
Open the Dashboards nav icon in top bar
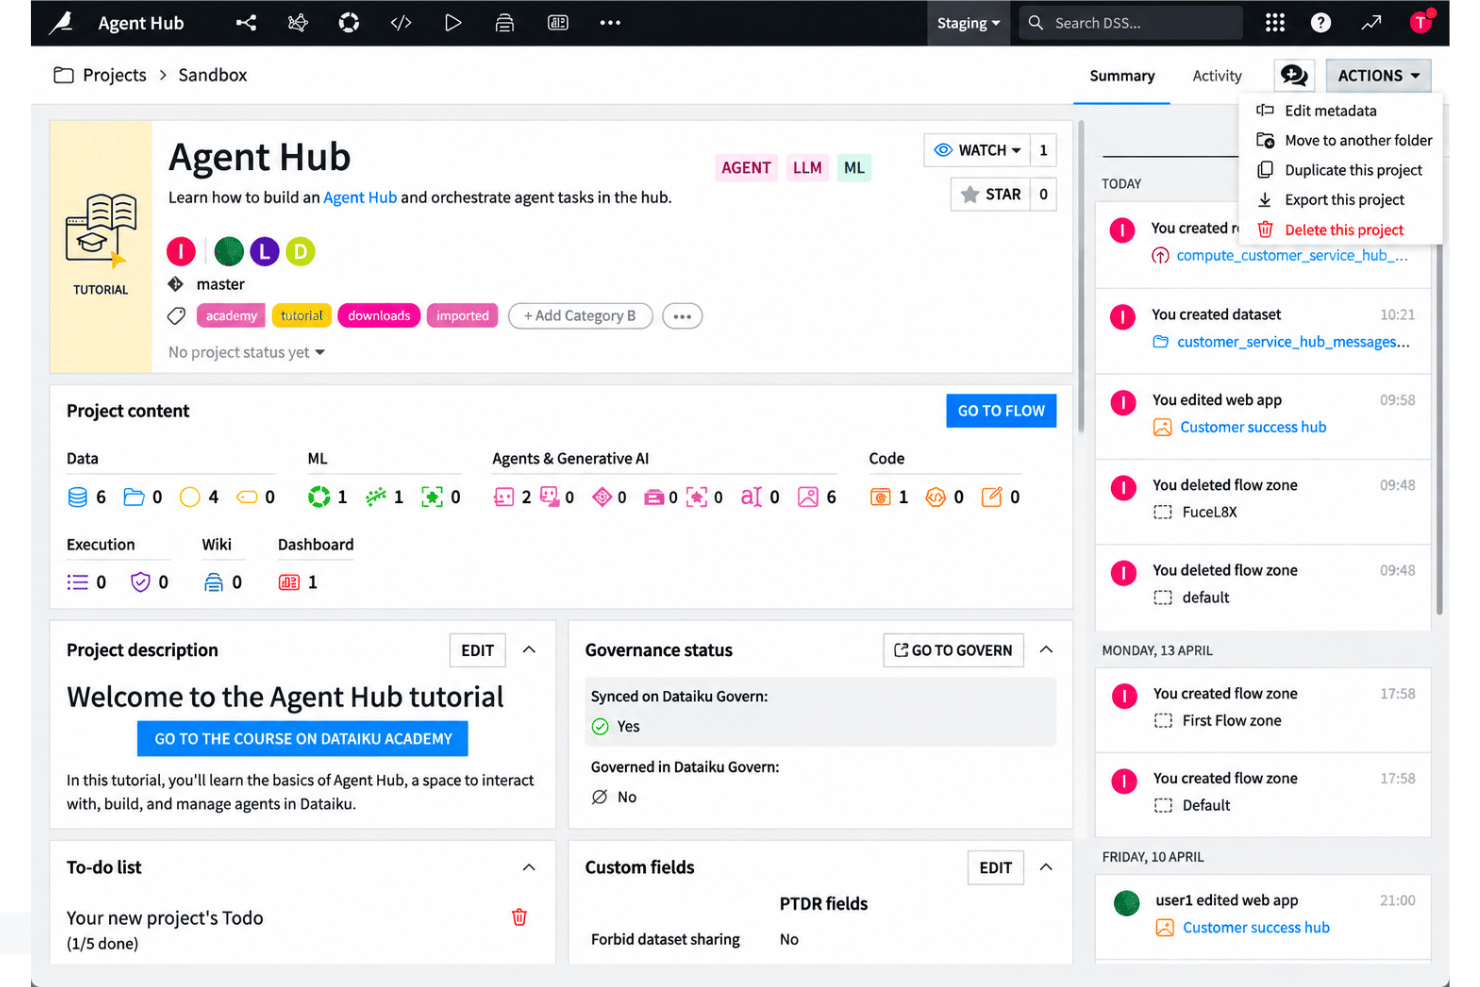[x=558, y=23]
